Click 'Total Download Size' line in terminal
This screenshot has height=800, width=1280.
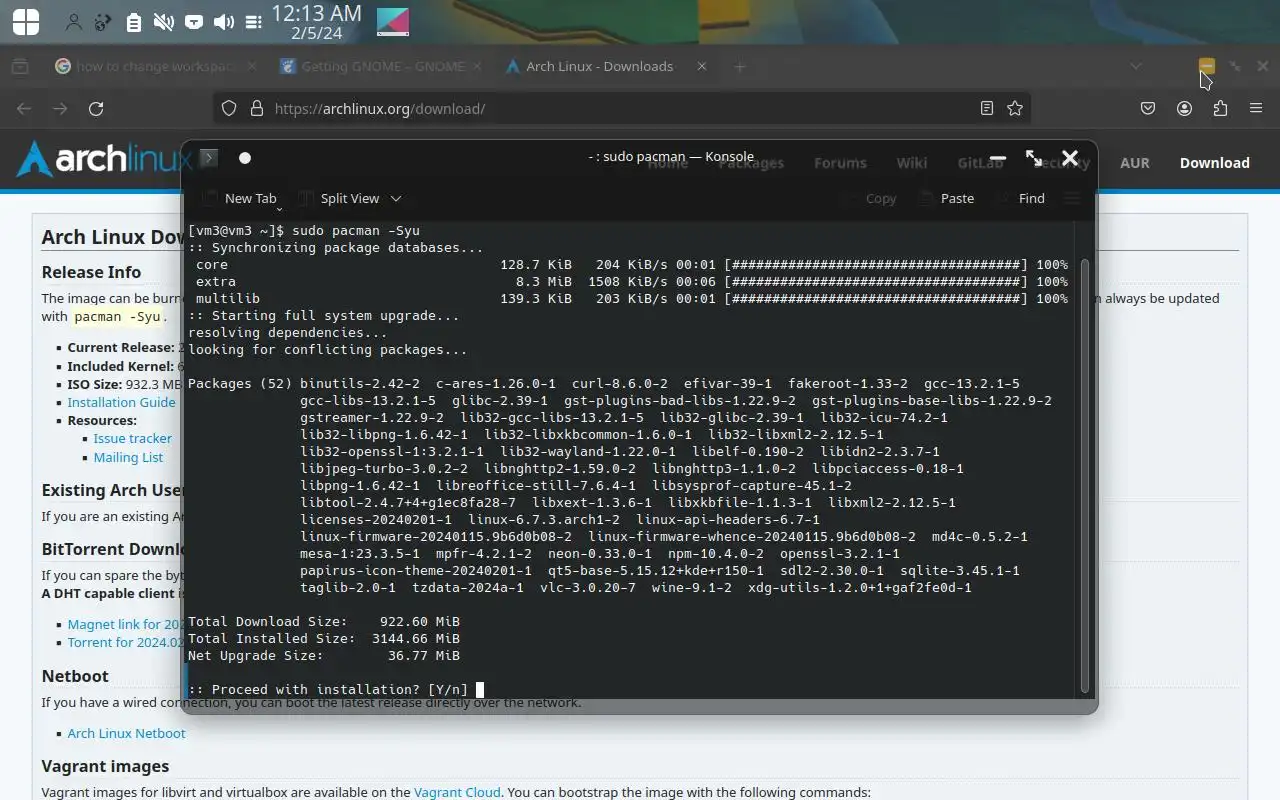tap(324, 622)
